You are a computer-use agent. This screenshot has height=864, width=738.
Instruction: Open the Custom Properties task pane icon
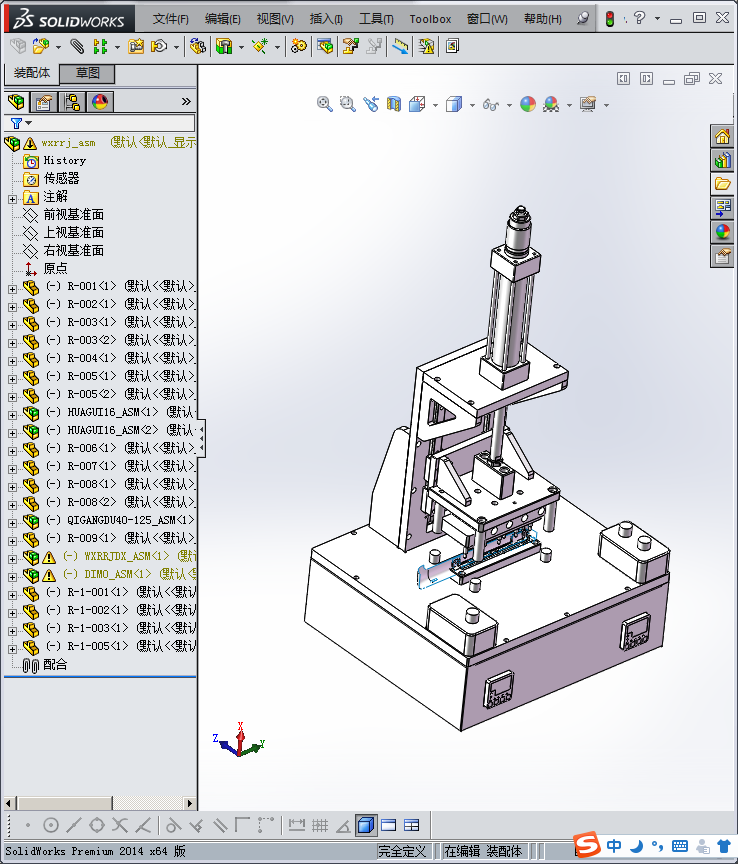click(722, 256)
